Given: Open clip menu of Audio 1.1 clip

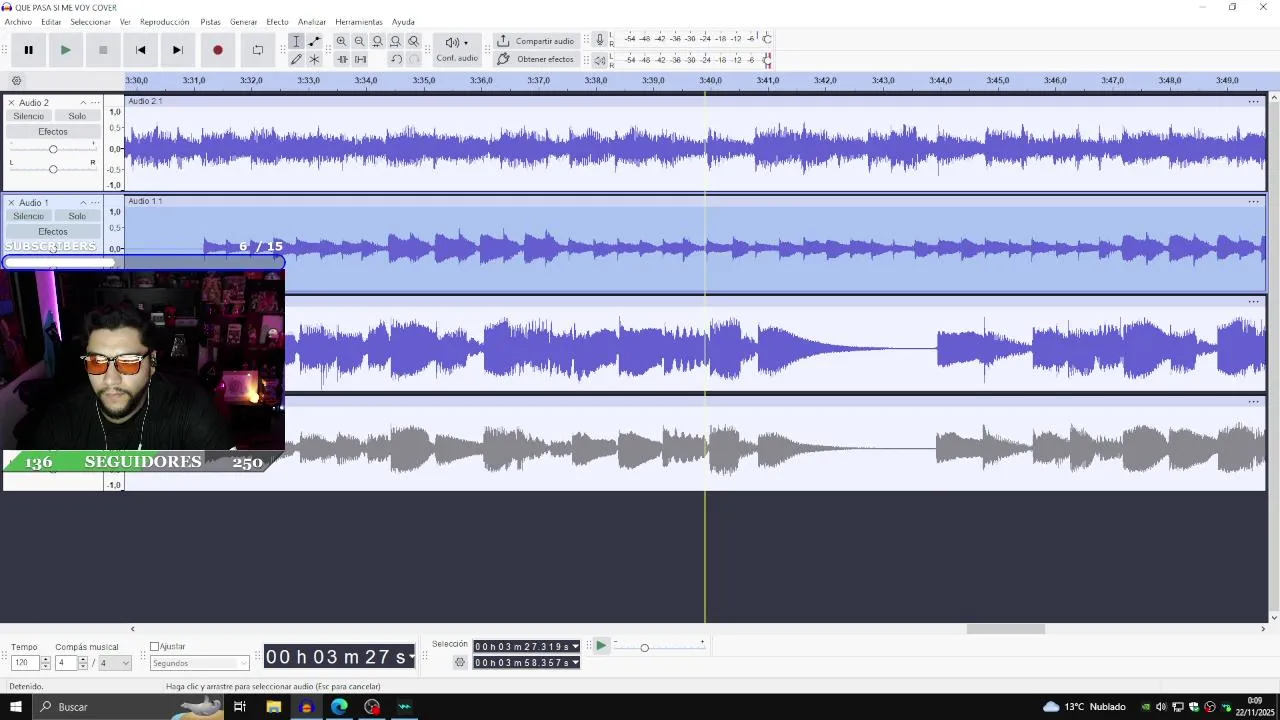Looking at the screenshot, I should 1253,202.
